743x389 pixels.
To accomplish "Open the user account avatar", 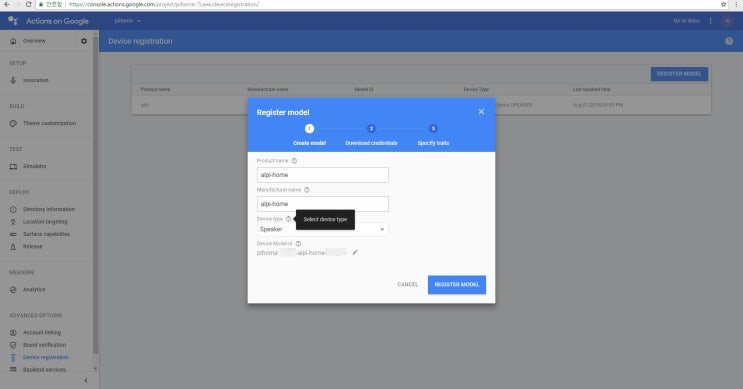I will coord(727,21).
